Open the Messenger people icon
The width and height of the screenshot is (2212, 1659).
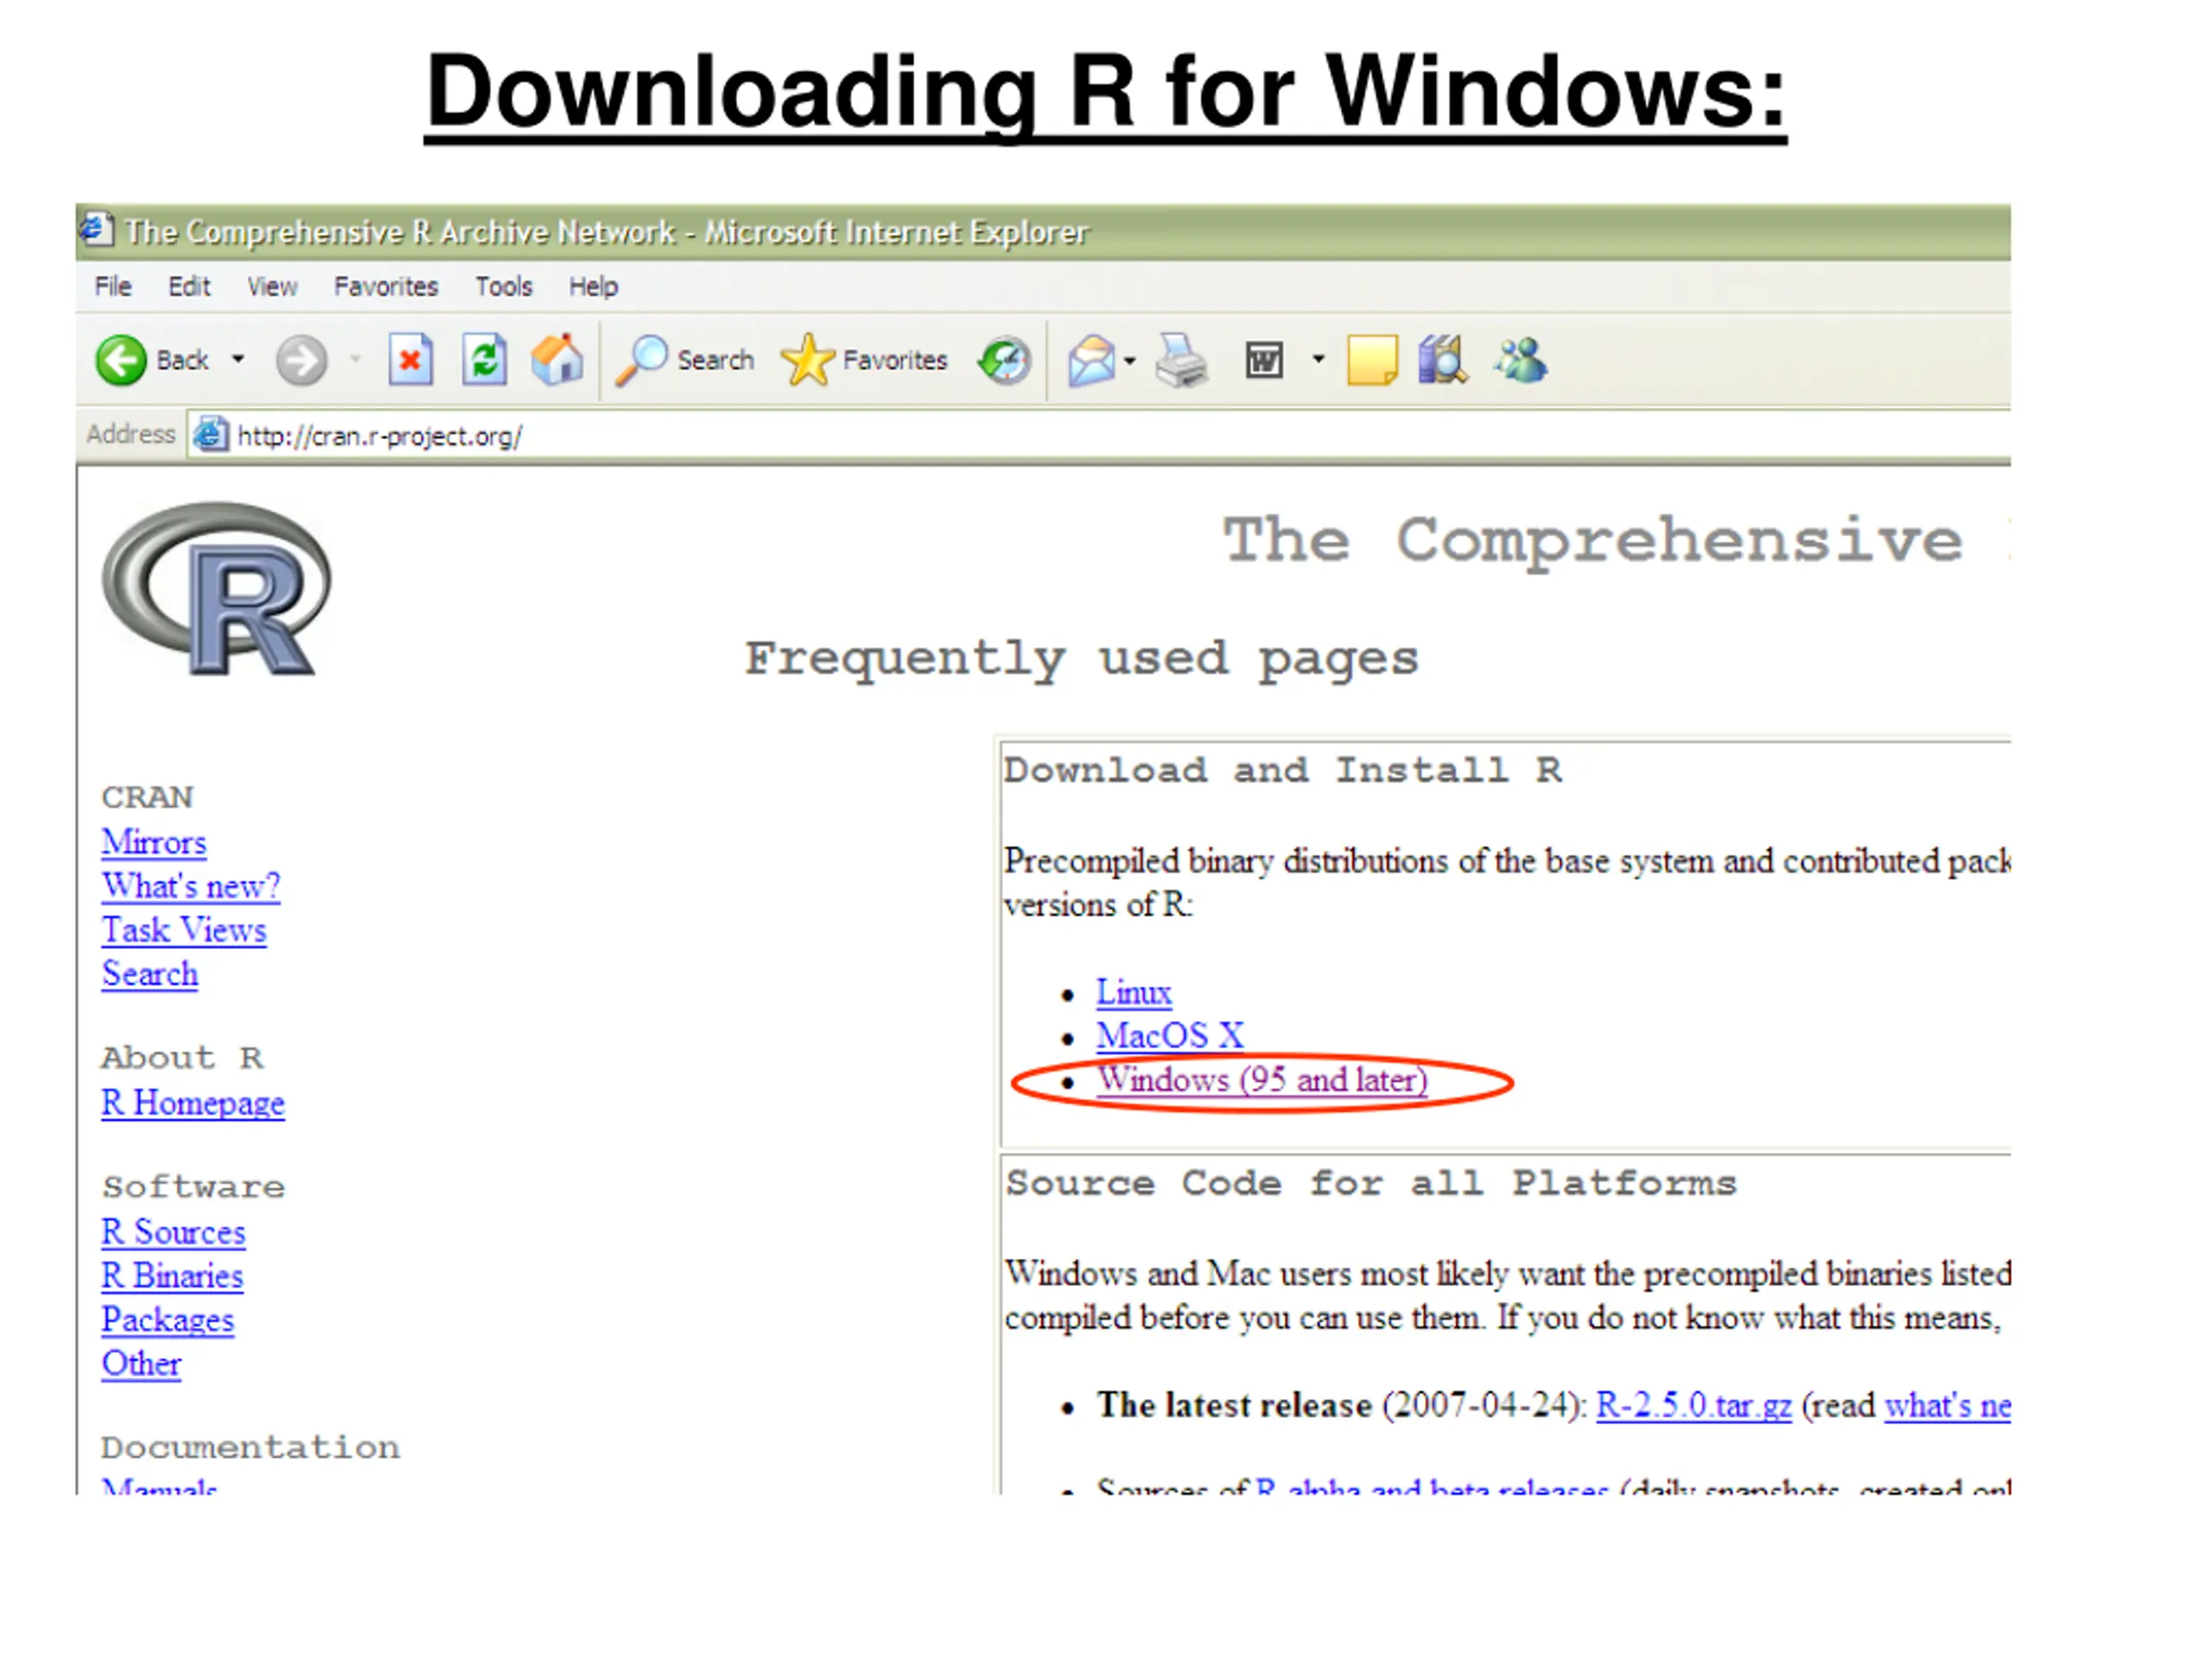point(1521,361)
